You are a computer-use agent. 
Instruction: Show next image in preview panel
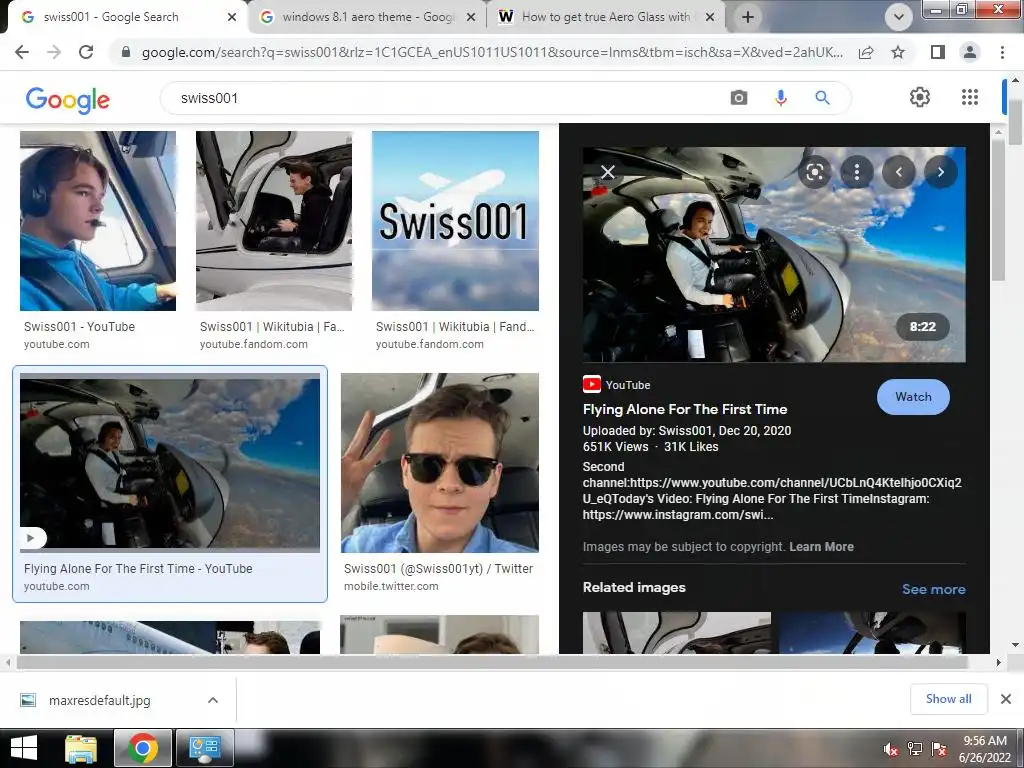click(940, 172)
